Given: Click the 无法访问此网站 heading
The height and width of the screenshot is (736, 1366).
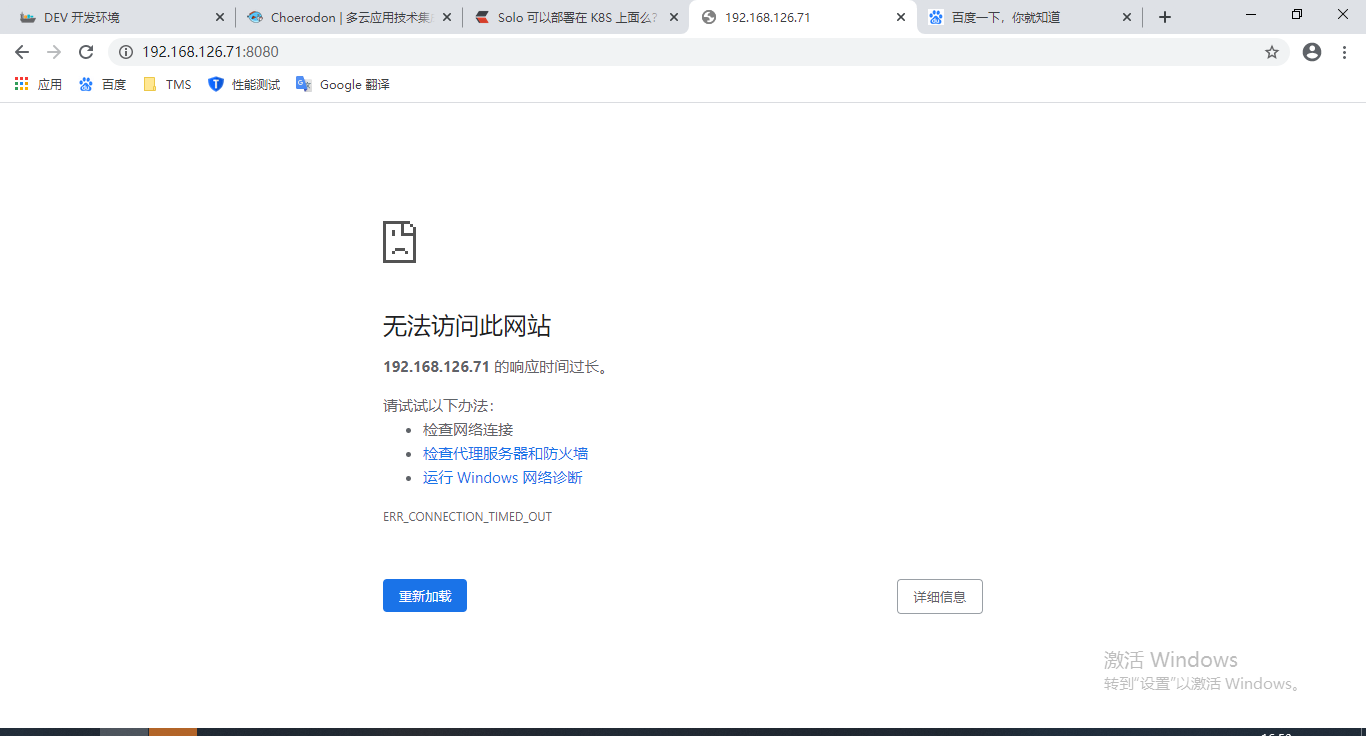Looking at the screenshot, I should [x=467, y=326].
